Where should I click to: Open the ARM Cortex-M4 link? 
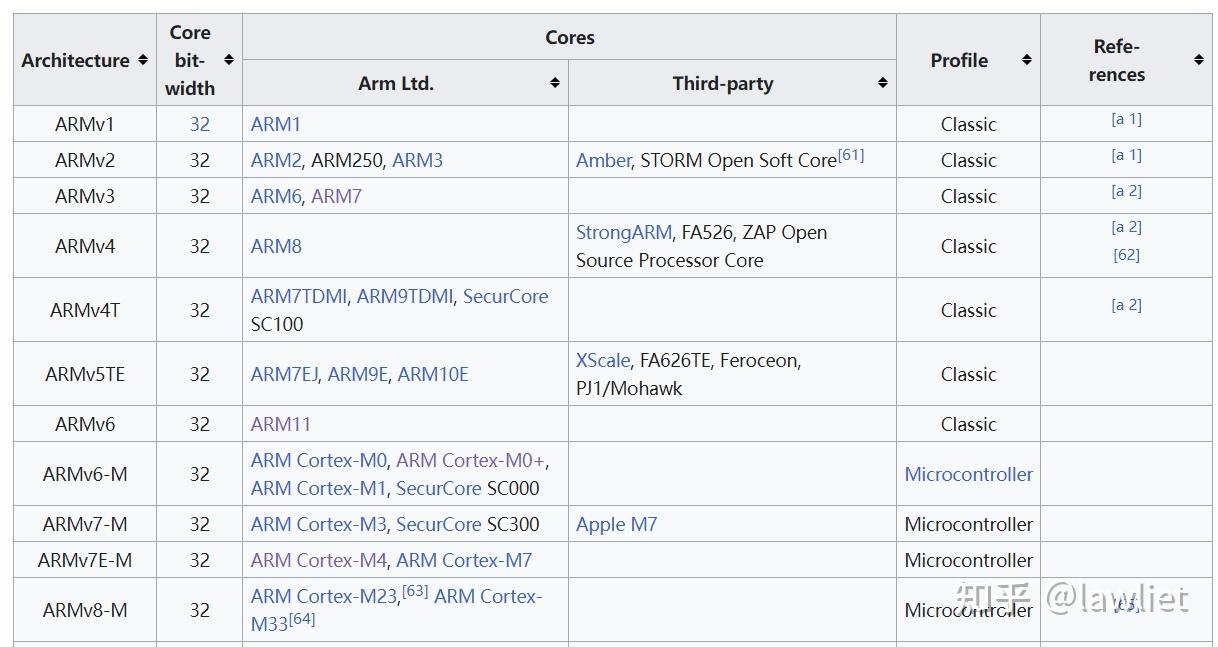click(x=318, y=560)
